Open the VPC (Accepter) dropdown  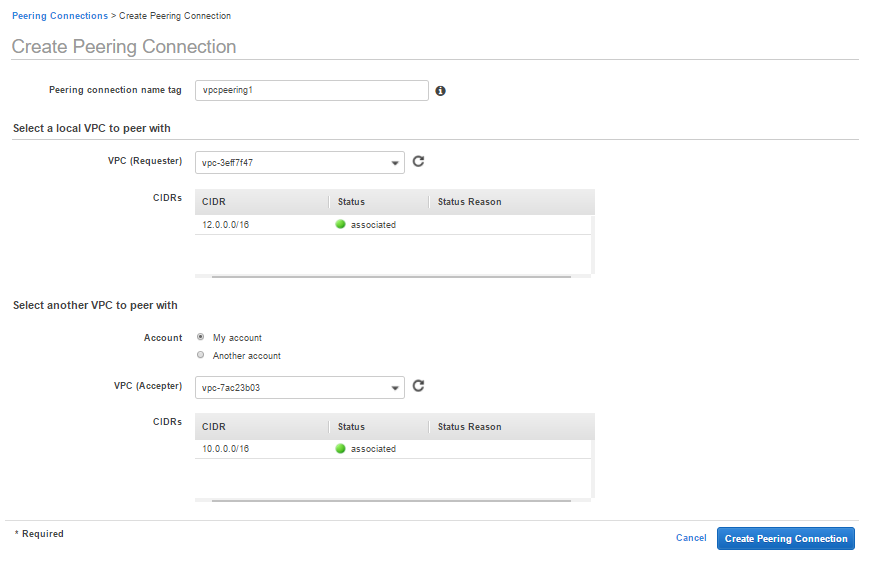300,388
